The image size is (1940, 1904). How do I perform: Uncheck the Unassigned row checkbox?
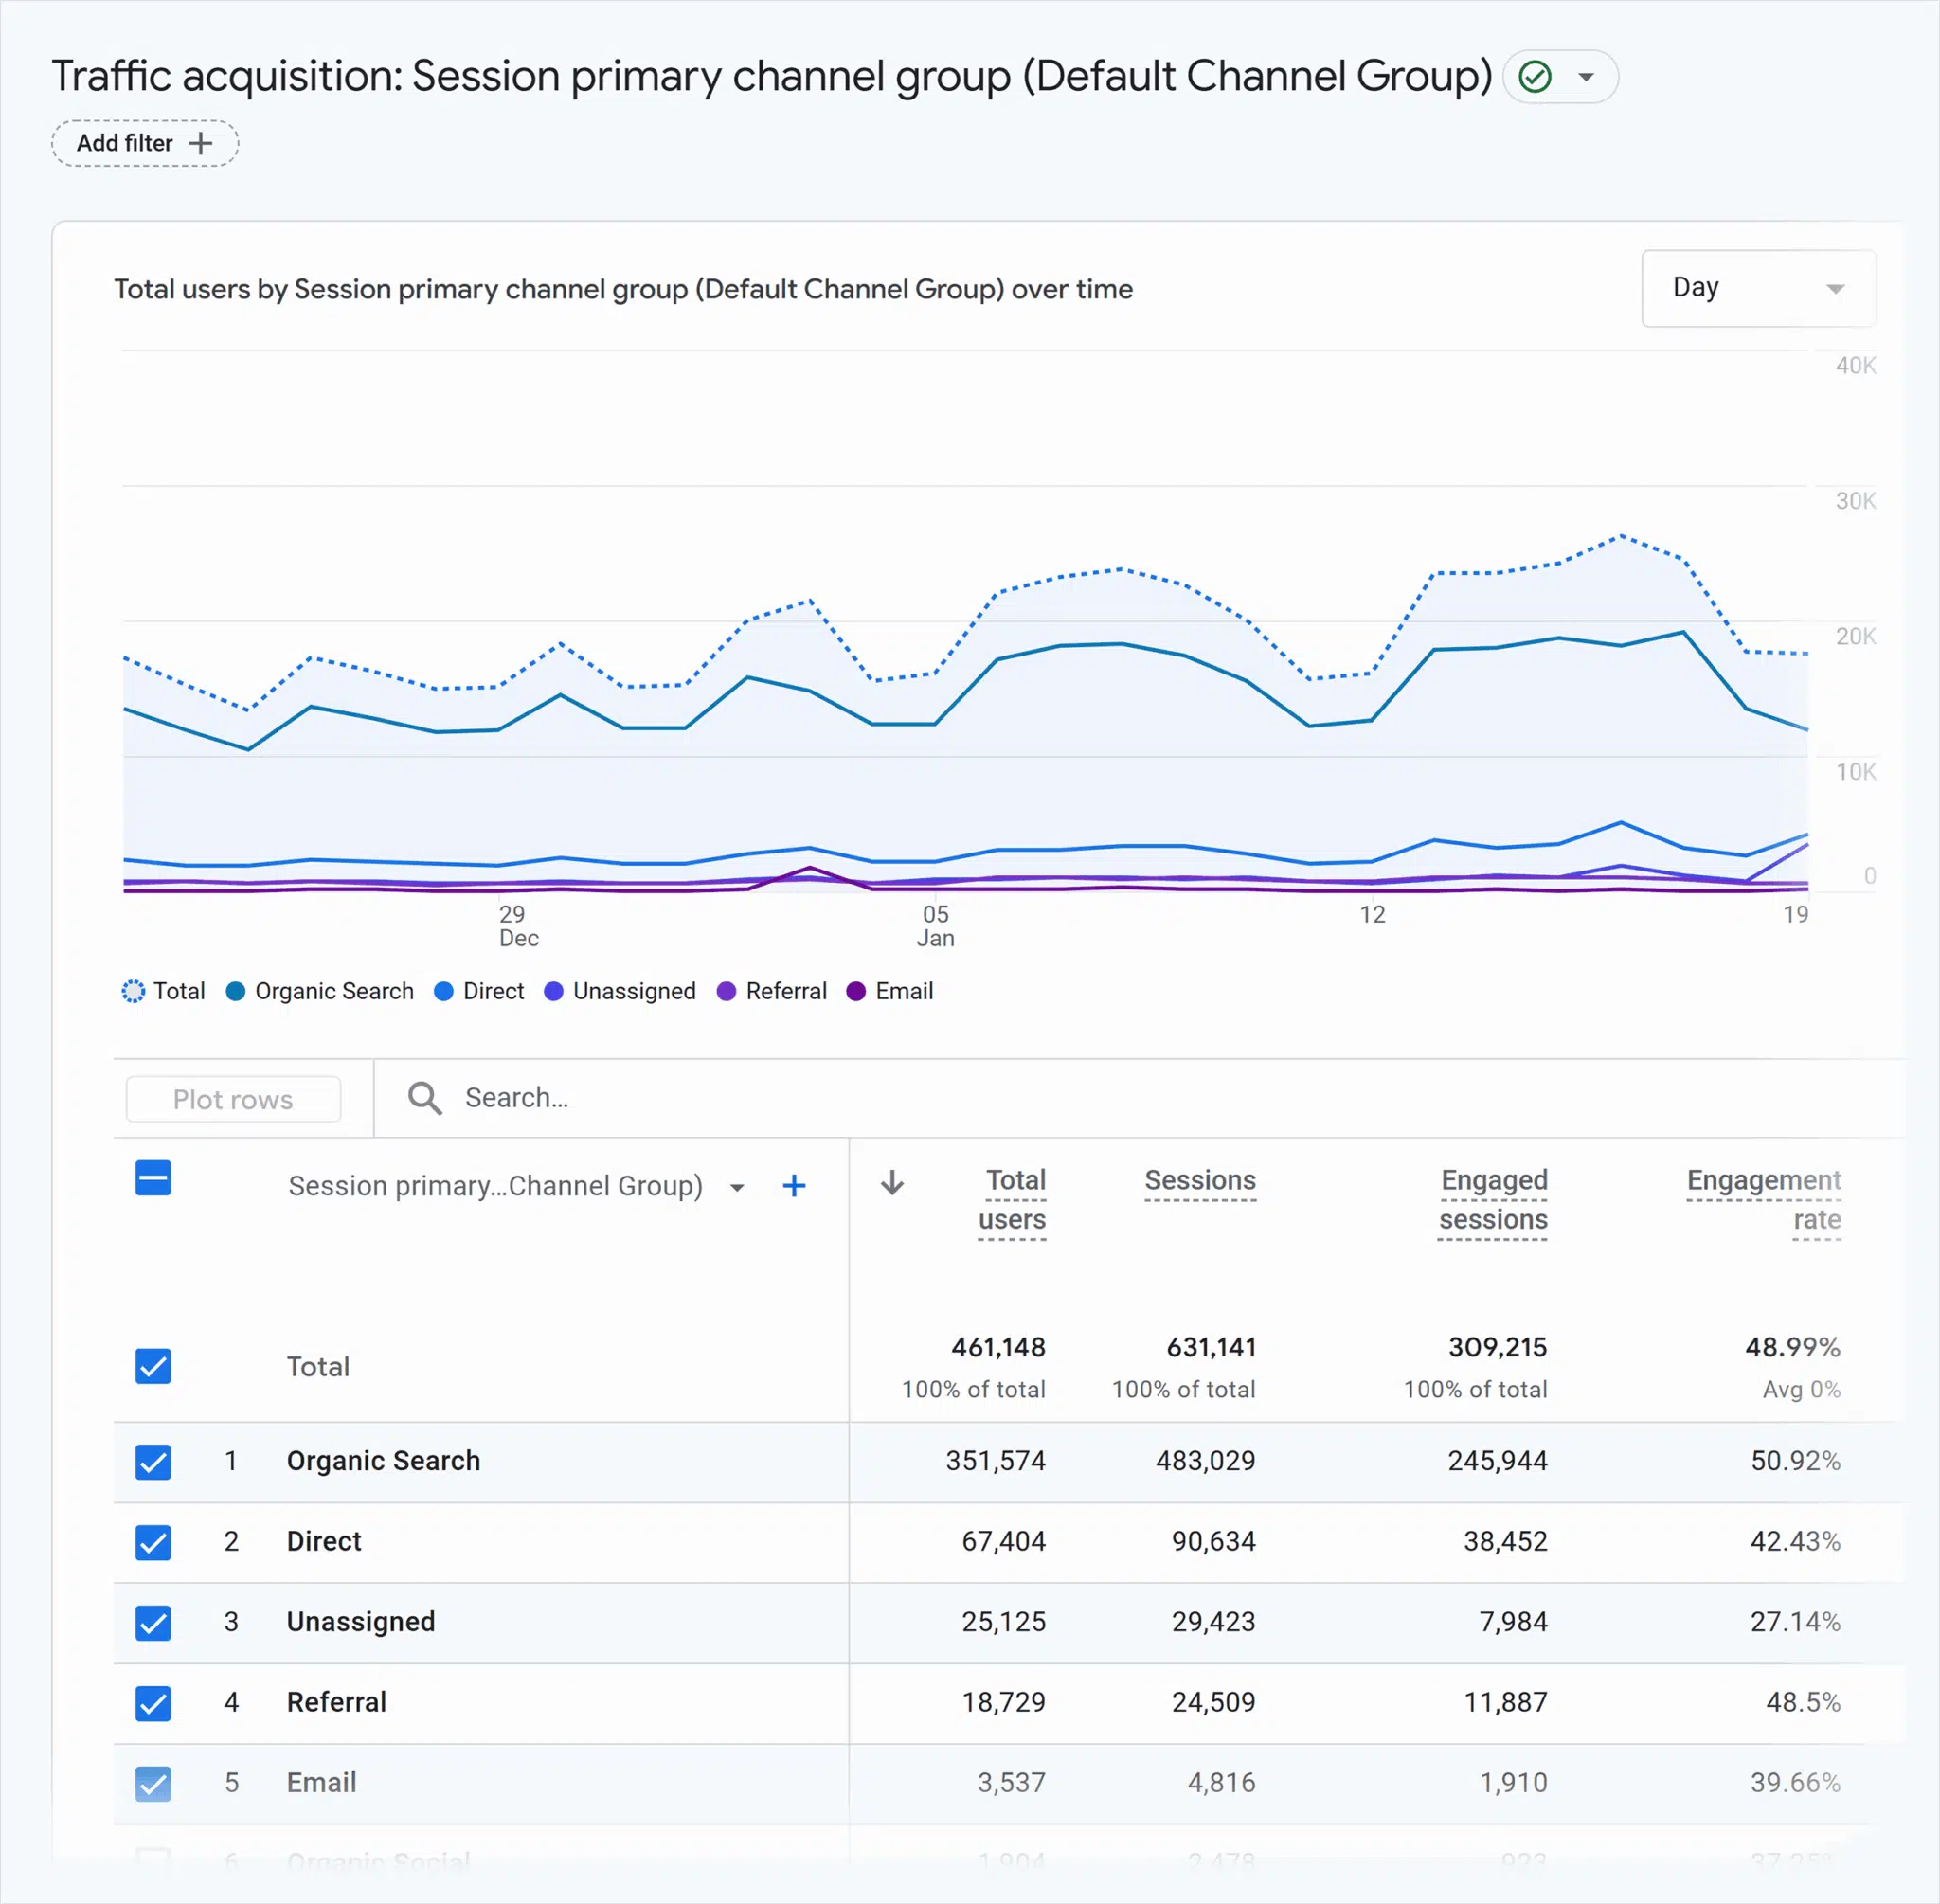coord(153,1622)
